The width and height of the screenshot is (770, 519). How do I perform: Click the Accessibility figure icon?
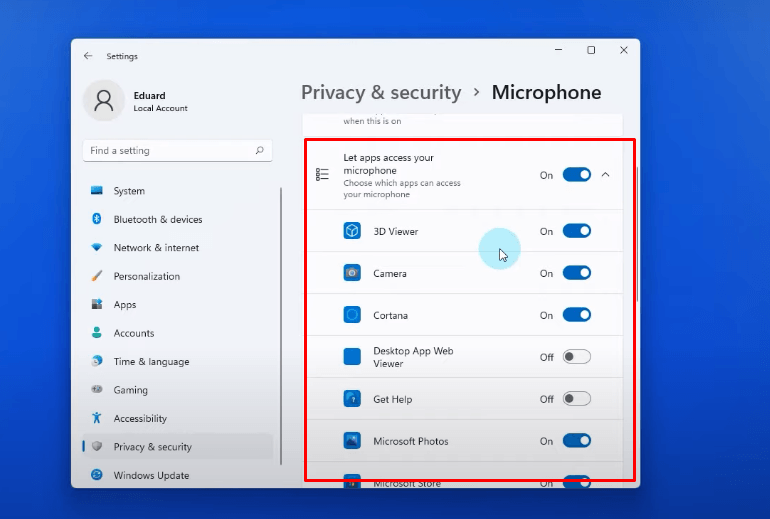97,418
